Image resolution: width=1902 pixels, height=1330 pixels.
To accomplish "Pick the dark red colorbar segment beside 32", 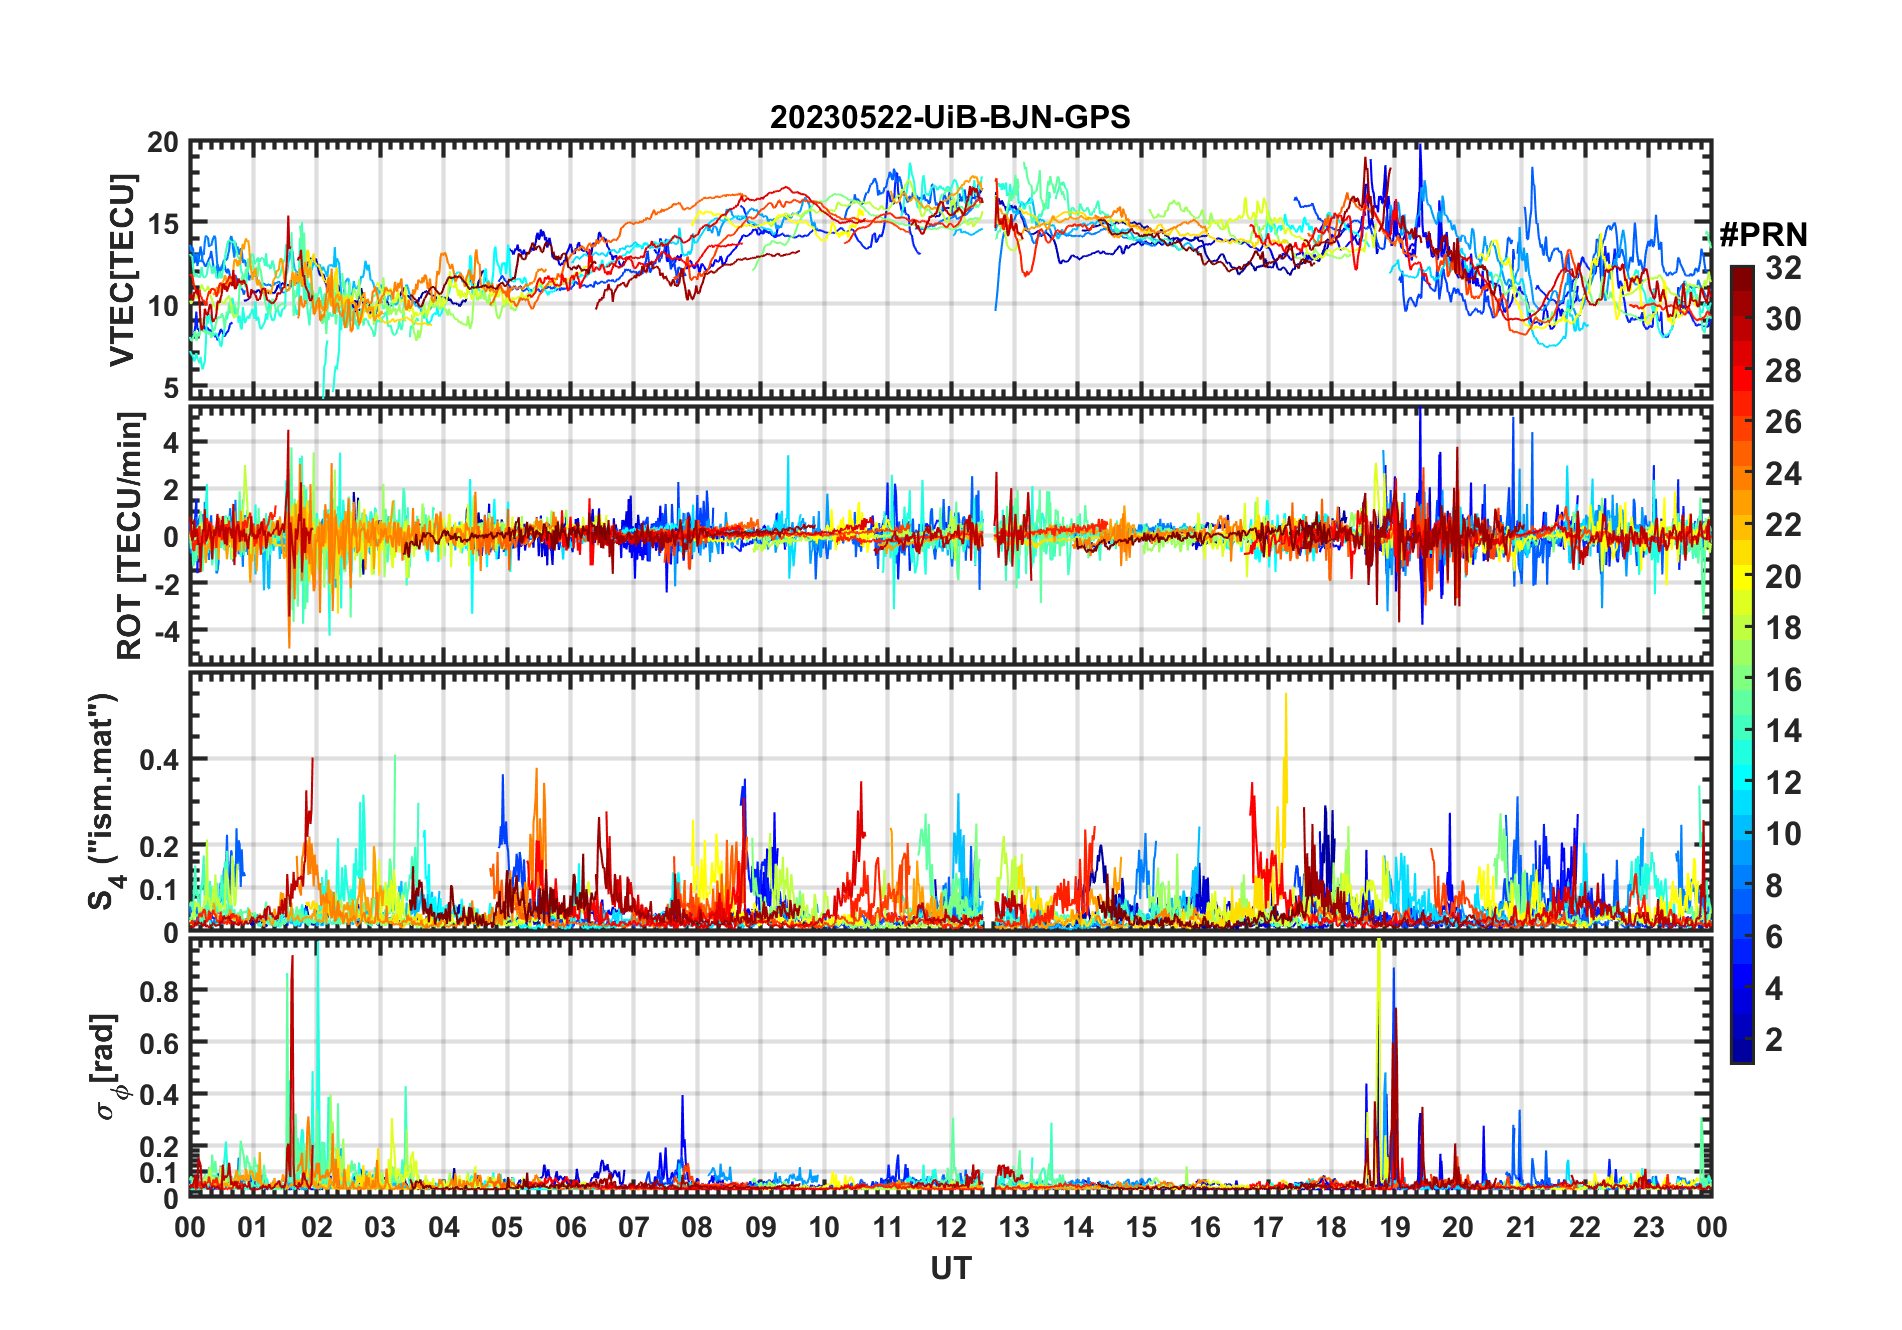I will pyautogui.click(x=1742, y=277).
